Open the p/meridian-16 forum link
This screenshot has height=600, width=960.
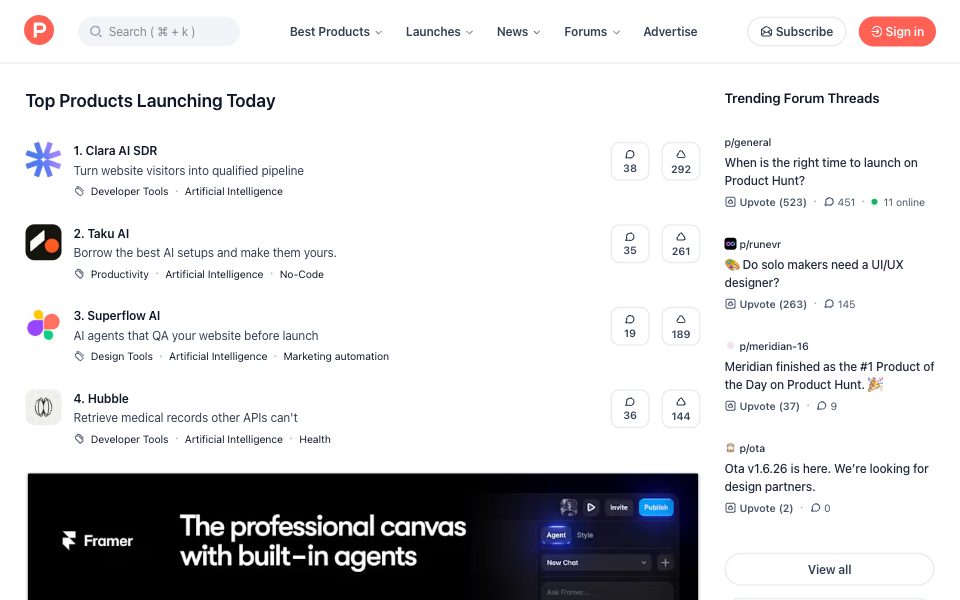pyautogui.click(x=773, y=346)
